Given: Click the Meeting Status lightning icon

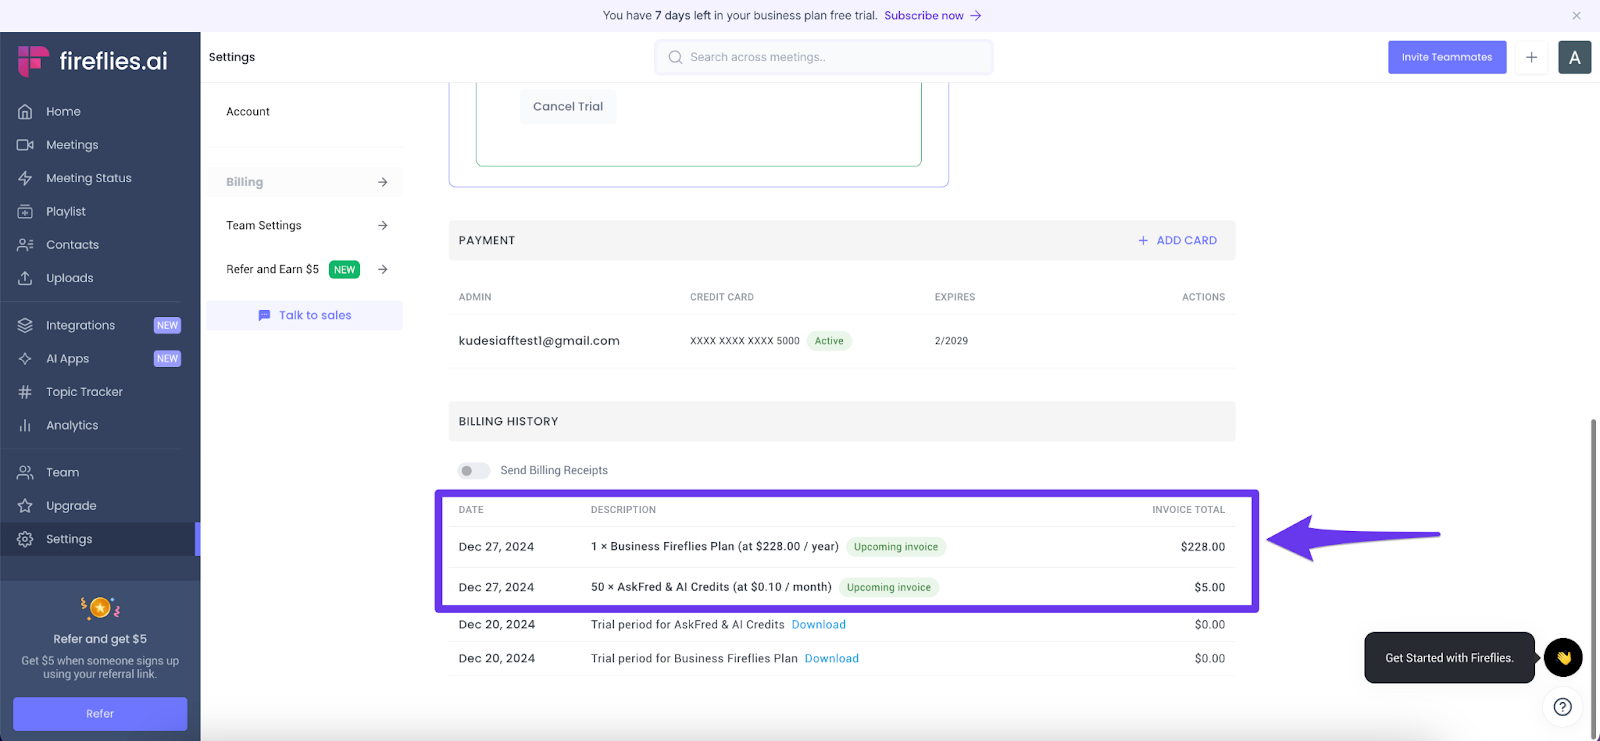Looking at the screenshot, I should pyautogui.click(x=25, y=178).
